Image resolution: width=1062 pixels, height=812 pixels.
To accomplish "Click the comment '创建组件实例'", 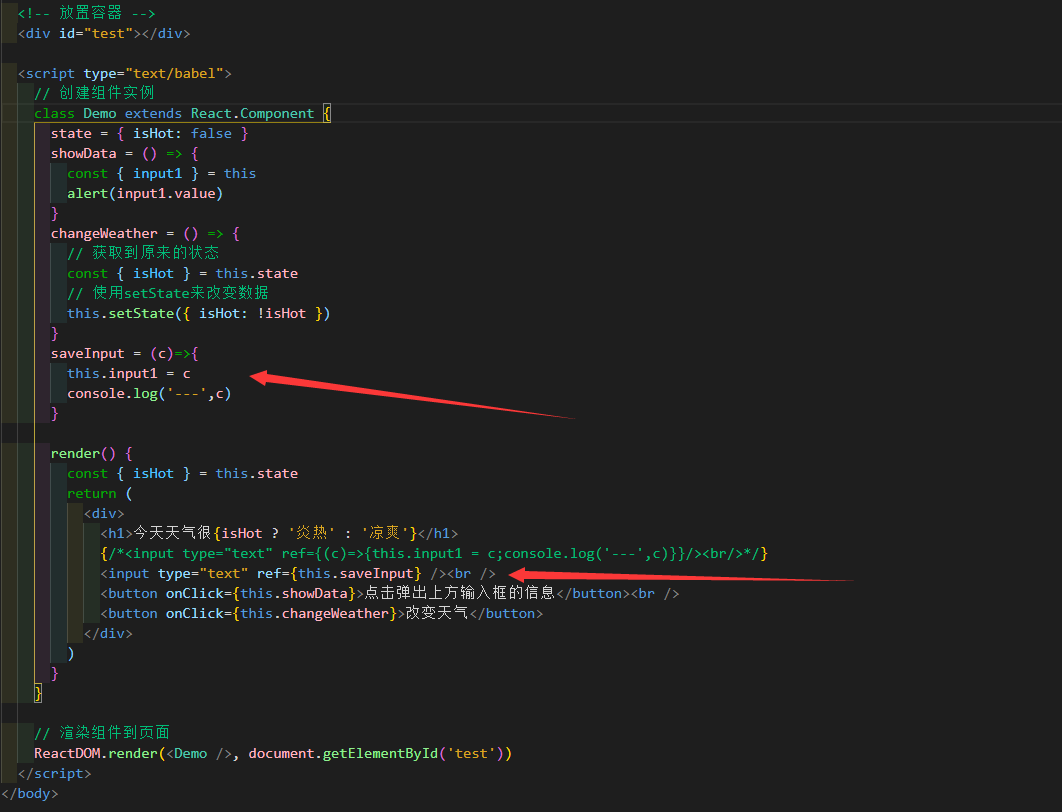I will (x=94, y=93).
